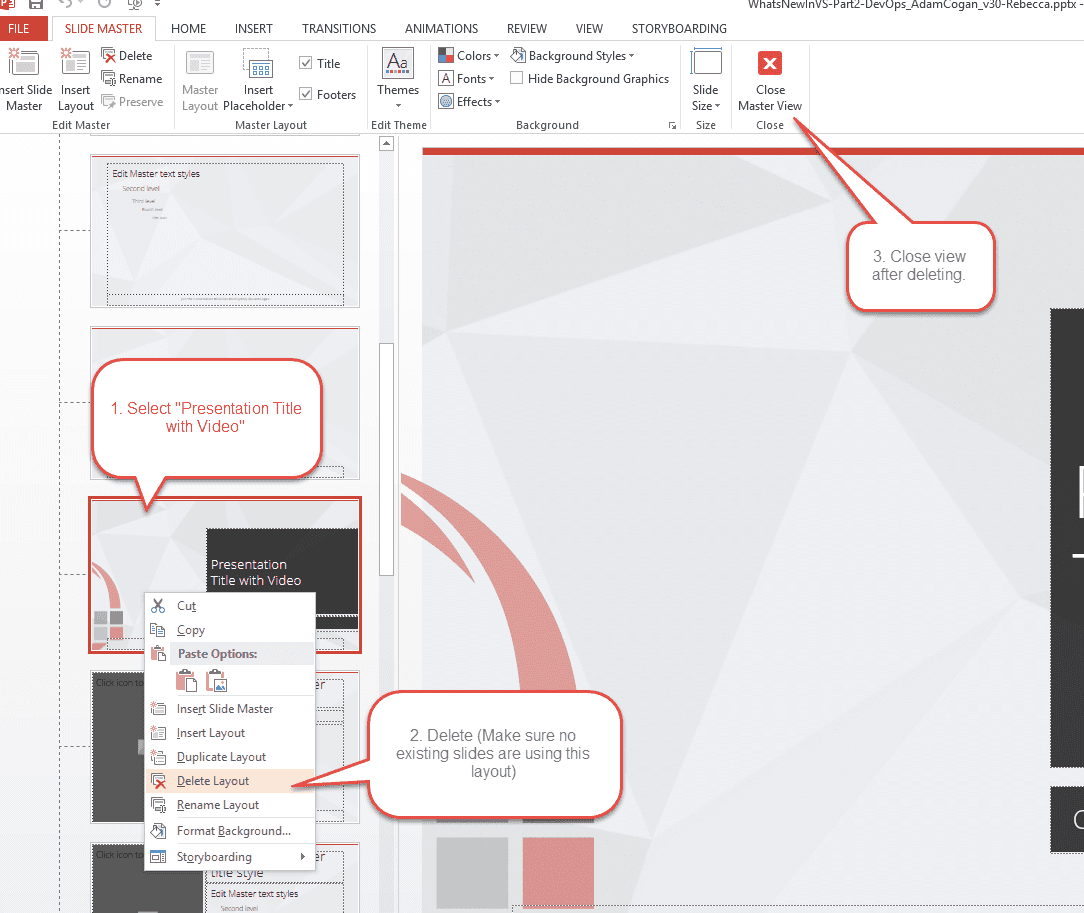This screenshot has height=913, width=1084.
Task: Click the thumbnail pane scroll up arrow
Action: [386, 145]
